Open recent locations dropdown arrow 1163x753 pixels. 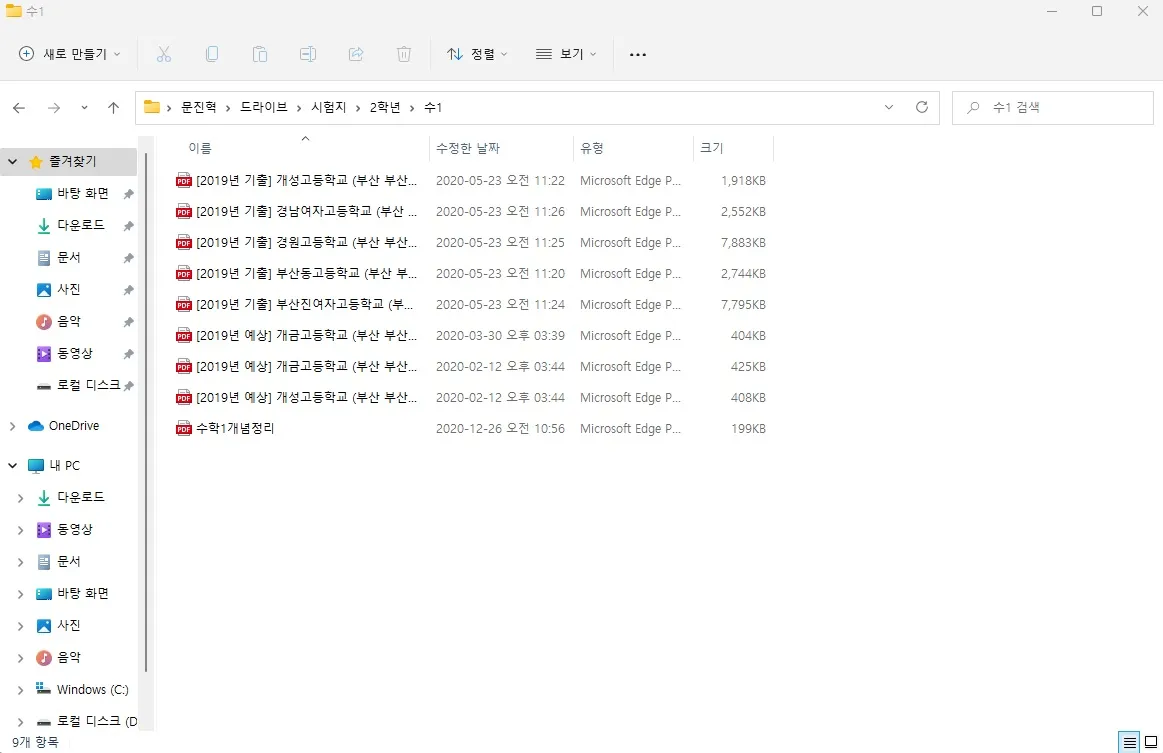point(84,108)
